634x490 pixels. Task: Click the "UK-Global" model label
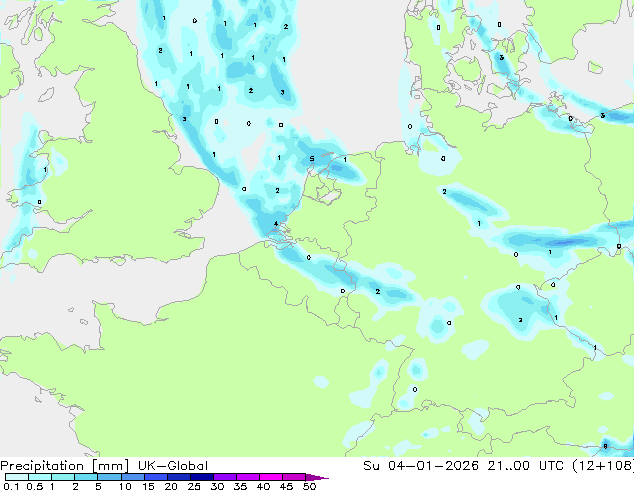pos(173,466)
